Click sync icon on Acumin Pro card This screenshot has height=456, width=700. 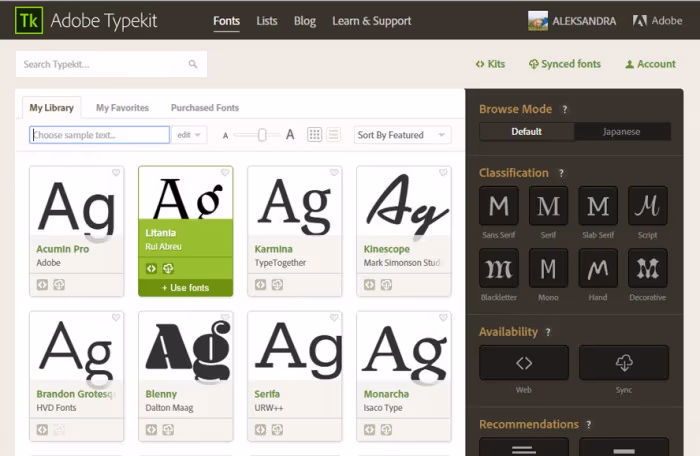coord(59,284)
